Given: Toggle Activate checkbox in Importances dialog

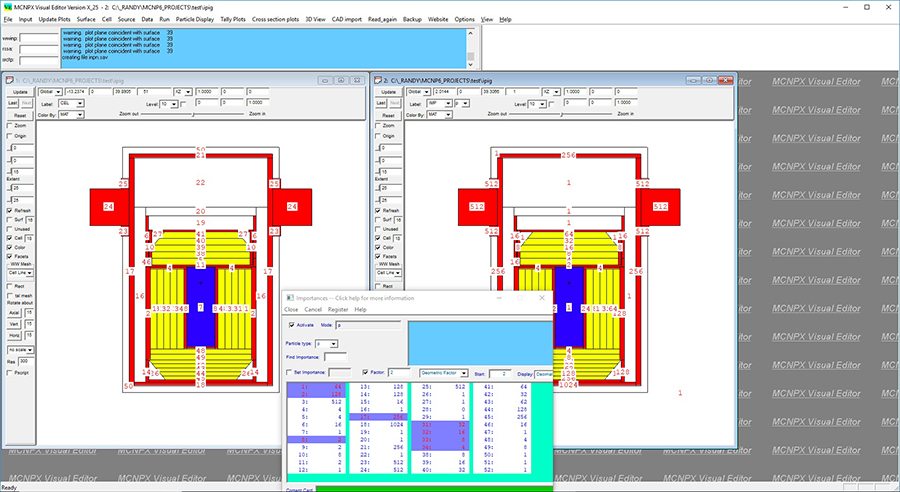Looking at the screenshot, I should 292,325.
